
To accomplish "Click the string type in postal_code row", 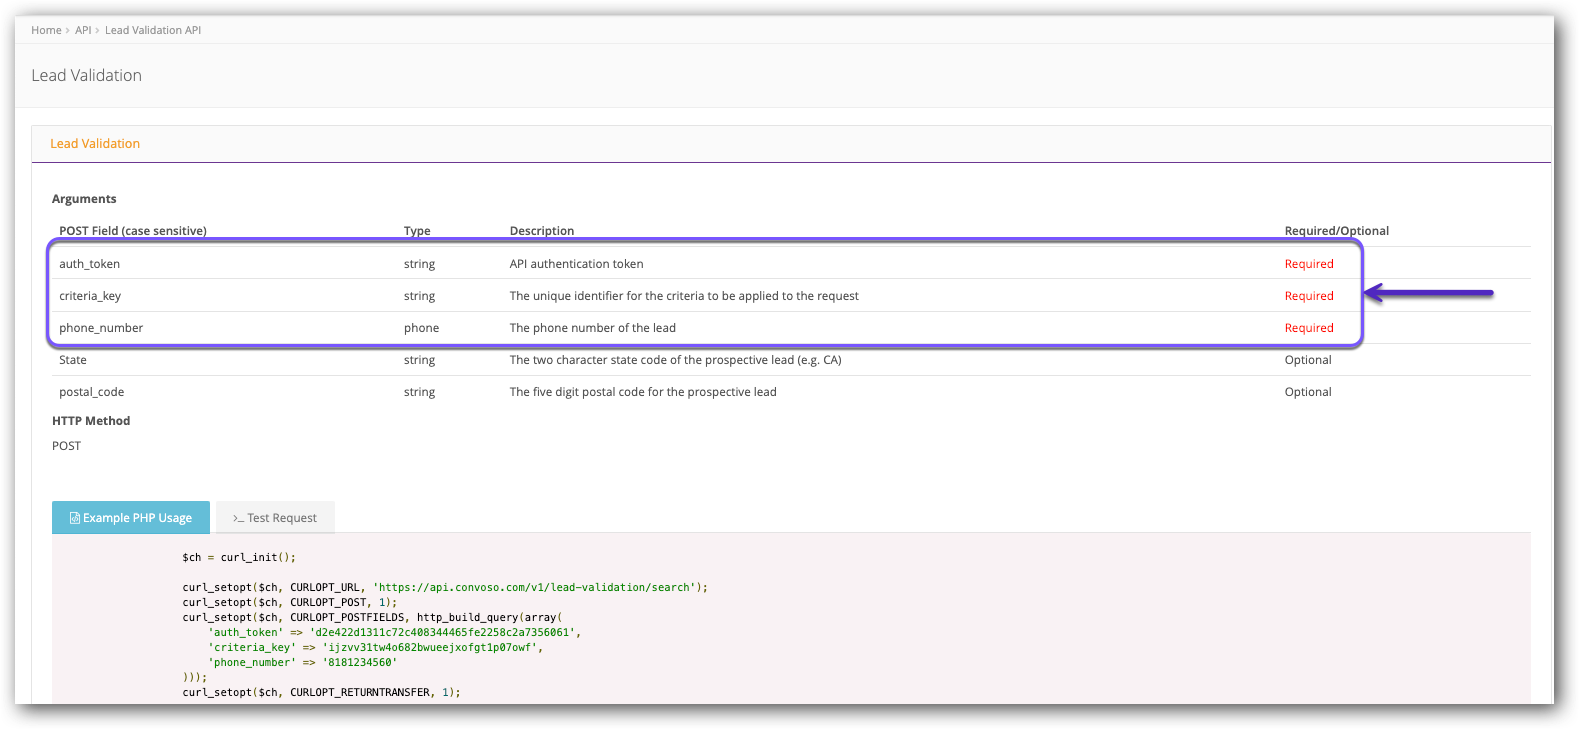I will click(x=419, y=392).
